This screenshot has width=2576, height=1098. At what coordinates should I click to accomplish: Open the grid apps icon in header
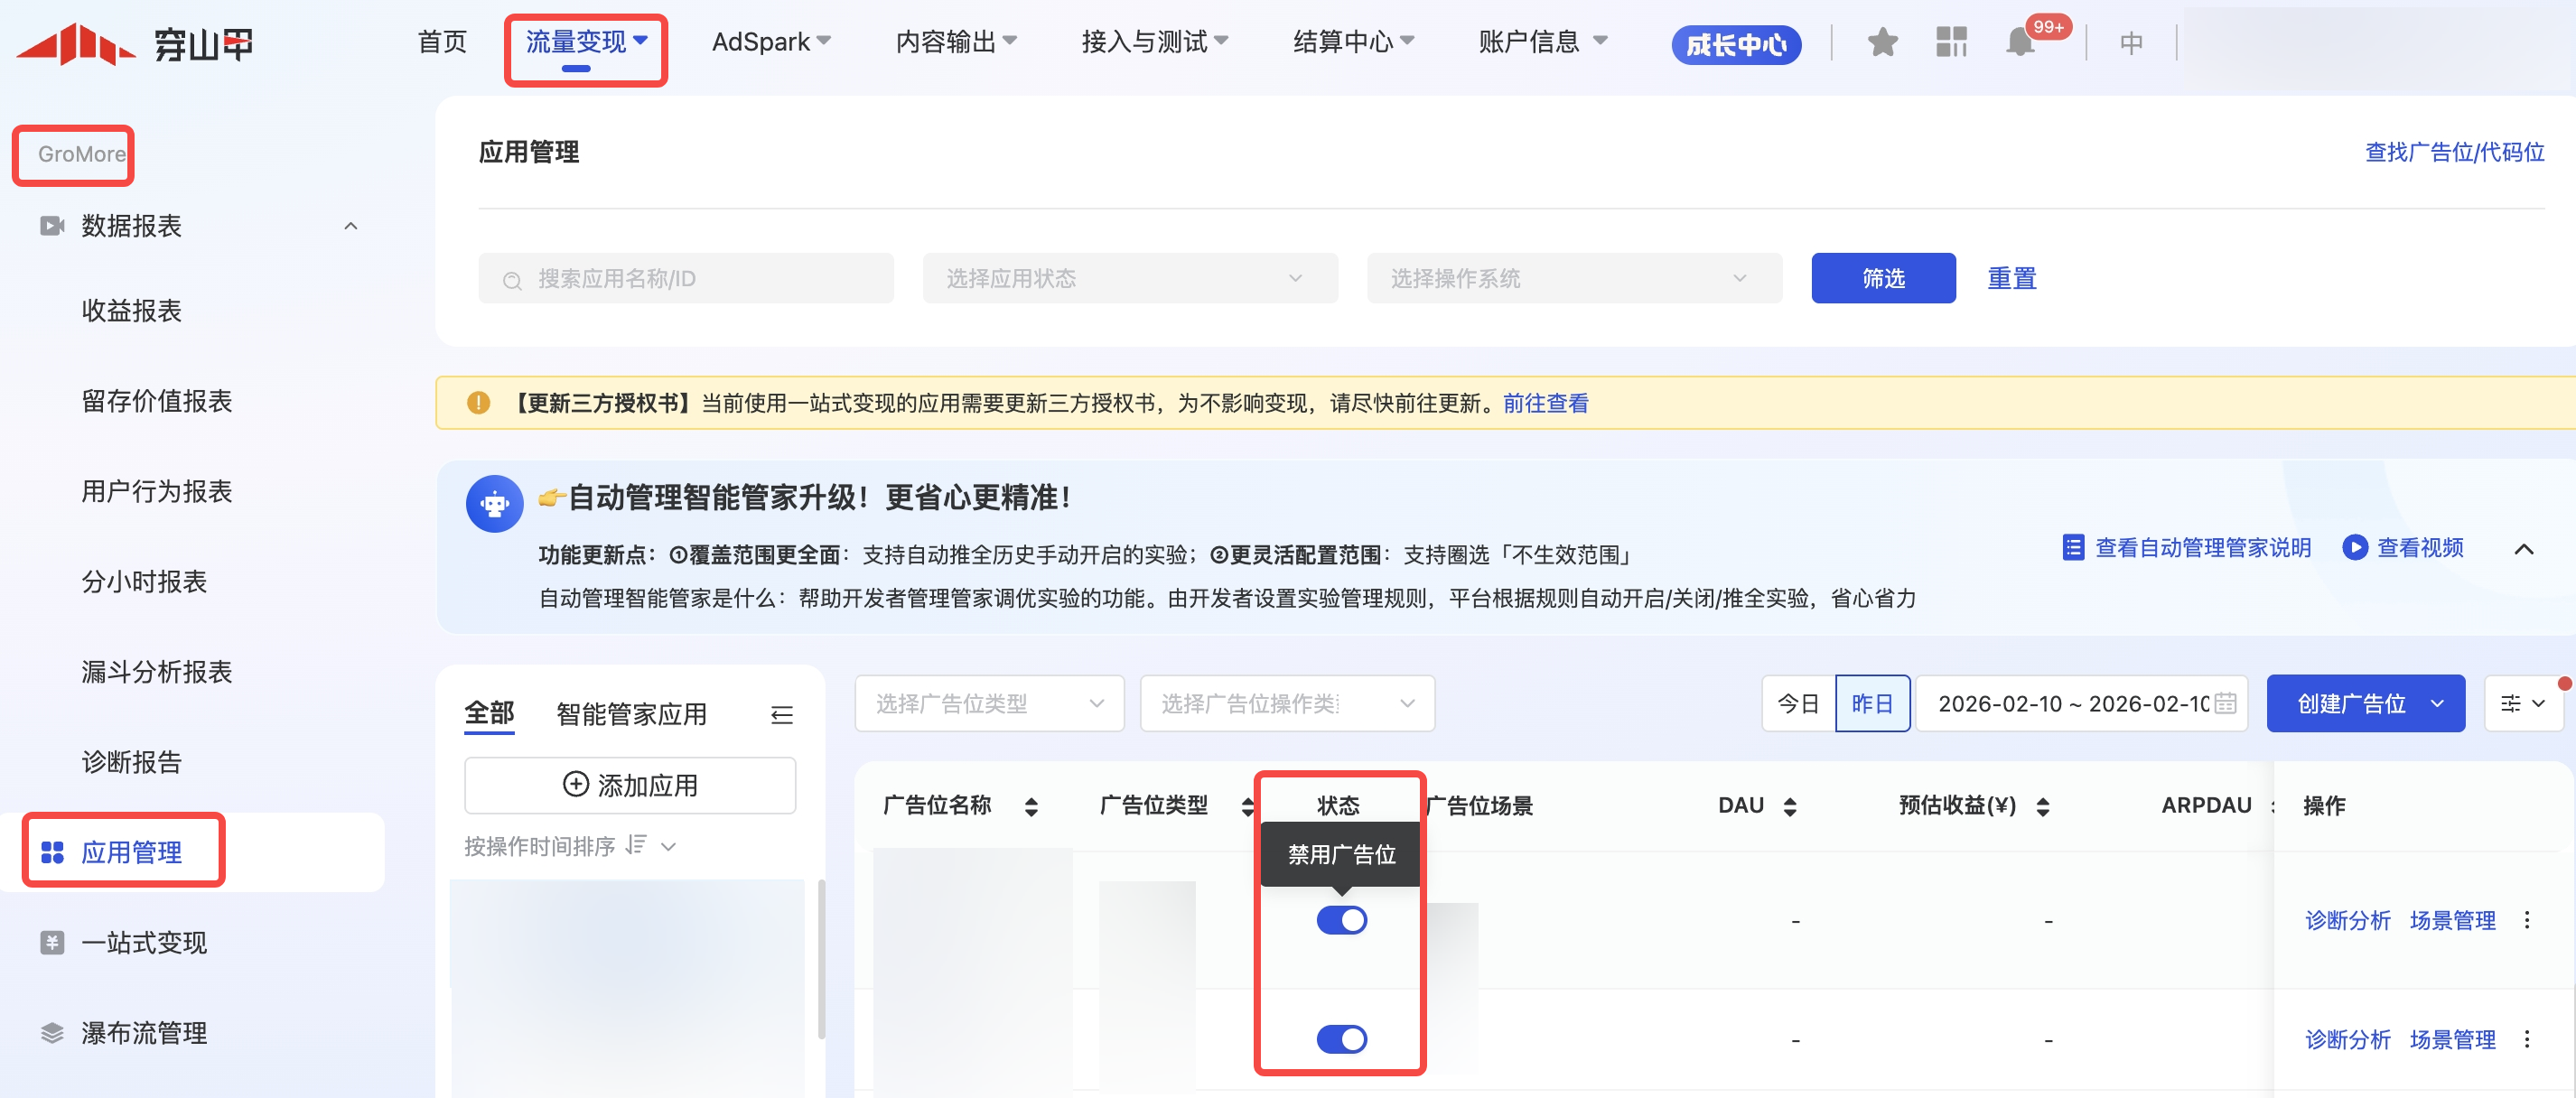(x=1950, y=43)
